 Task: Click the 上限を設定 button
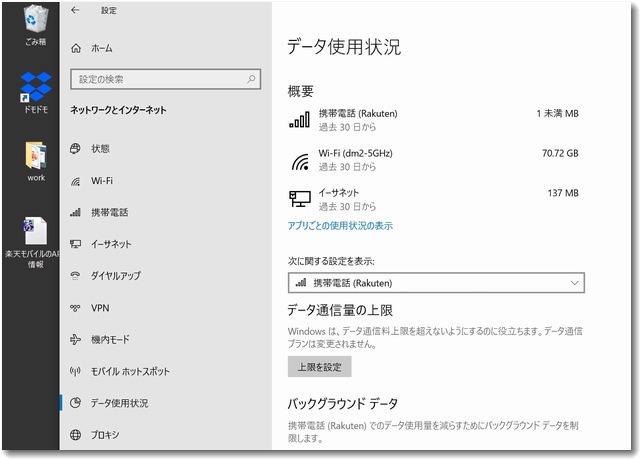coord(319,367)
